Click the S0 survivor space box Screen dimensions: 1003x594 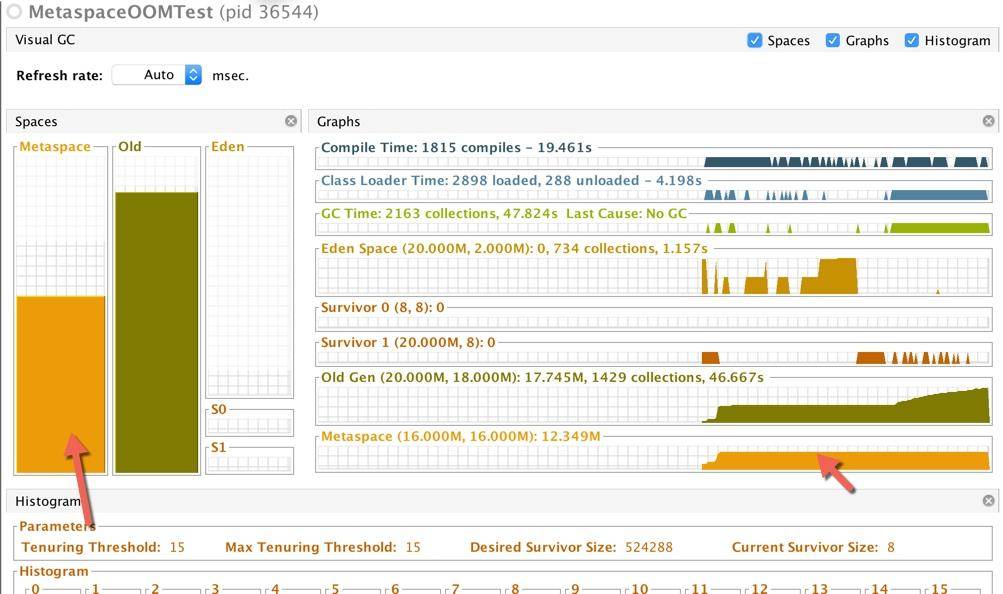(x=249, y=425)
